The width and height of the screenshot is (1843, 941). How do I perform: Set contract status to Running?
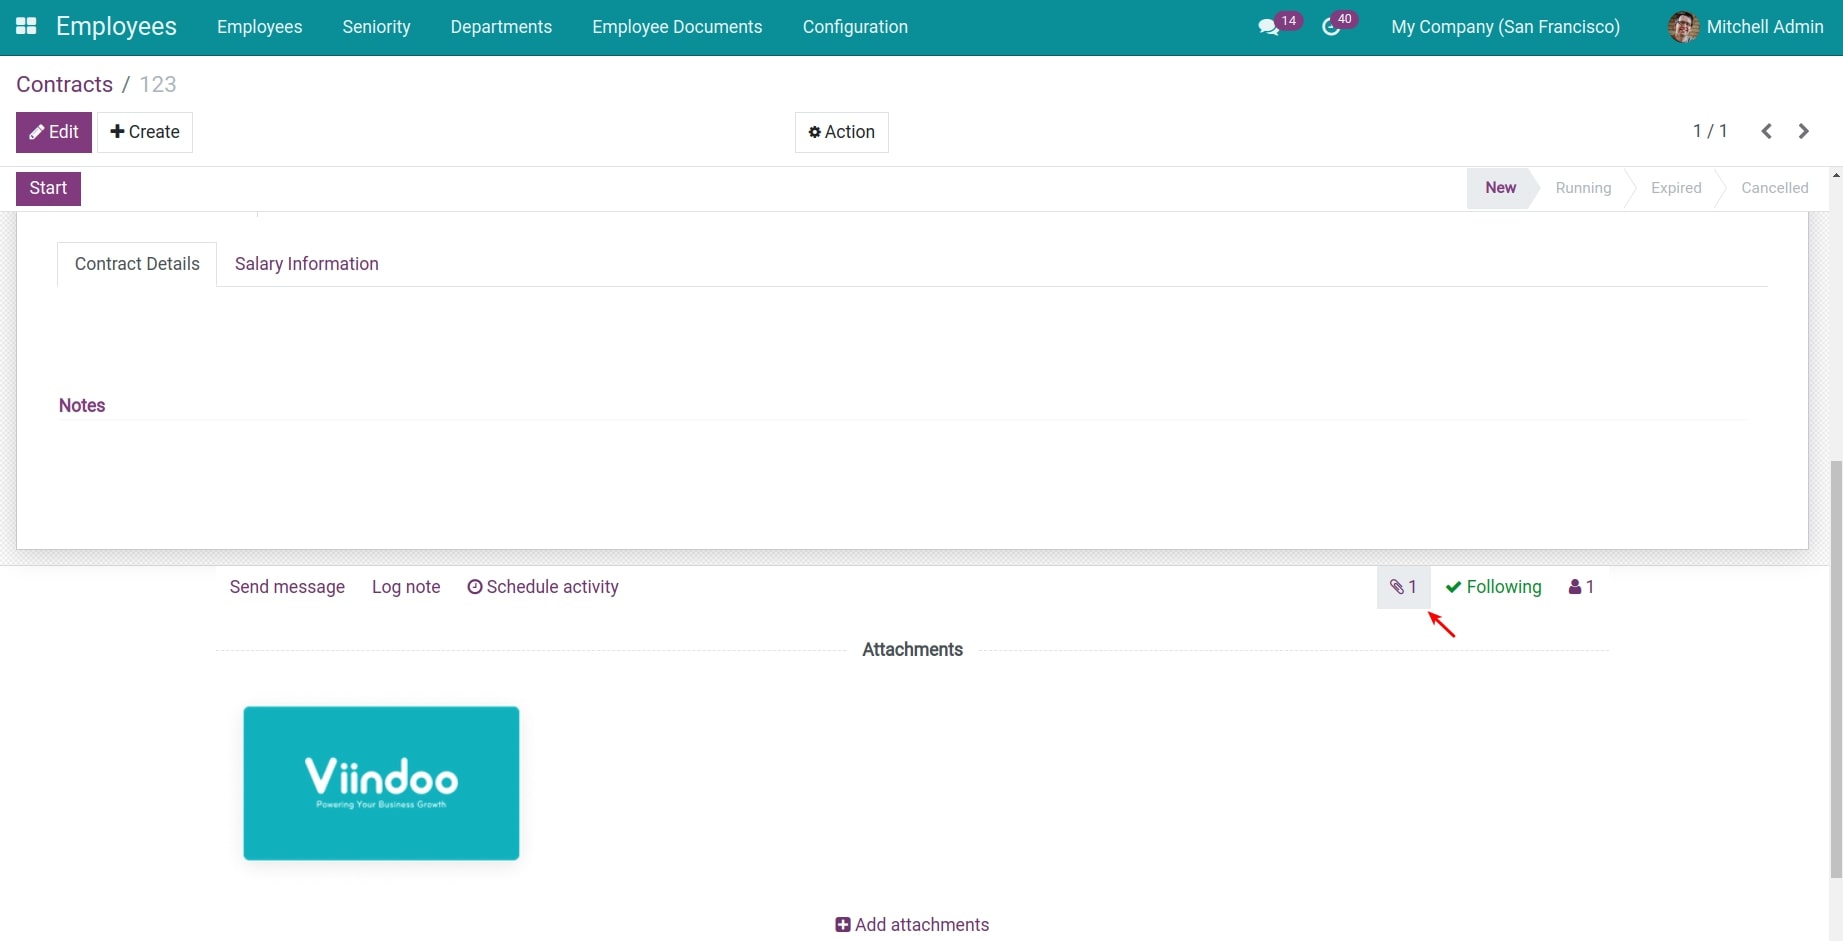(x=1583, y=188)
